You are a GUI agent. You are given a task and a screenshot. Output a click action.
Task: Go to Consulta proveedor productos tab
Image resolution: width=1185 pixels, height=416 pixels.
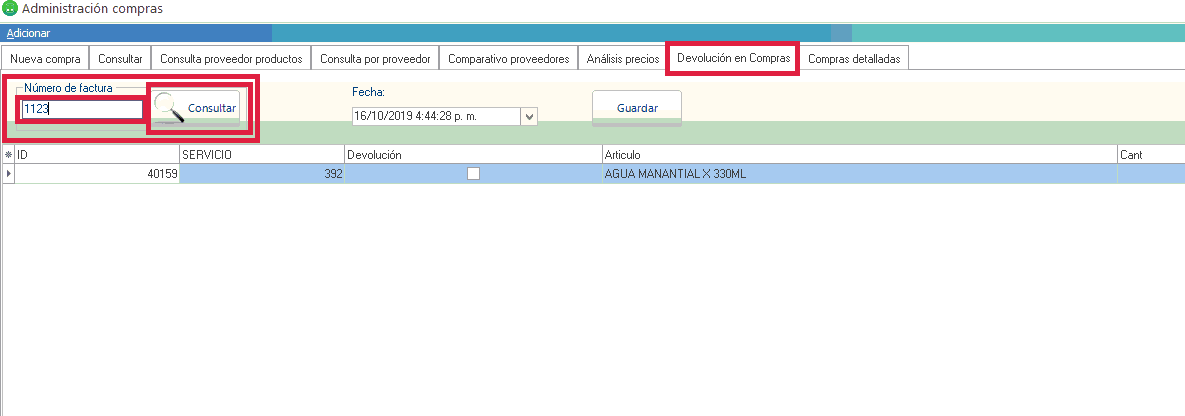point(231,59)
